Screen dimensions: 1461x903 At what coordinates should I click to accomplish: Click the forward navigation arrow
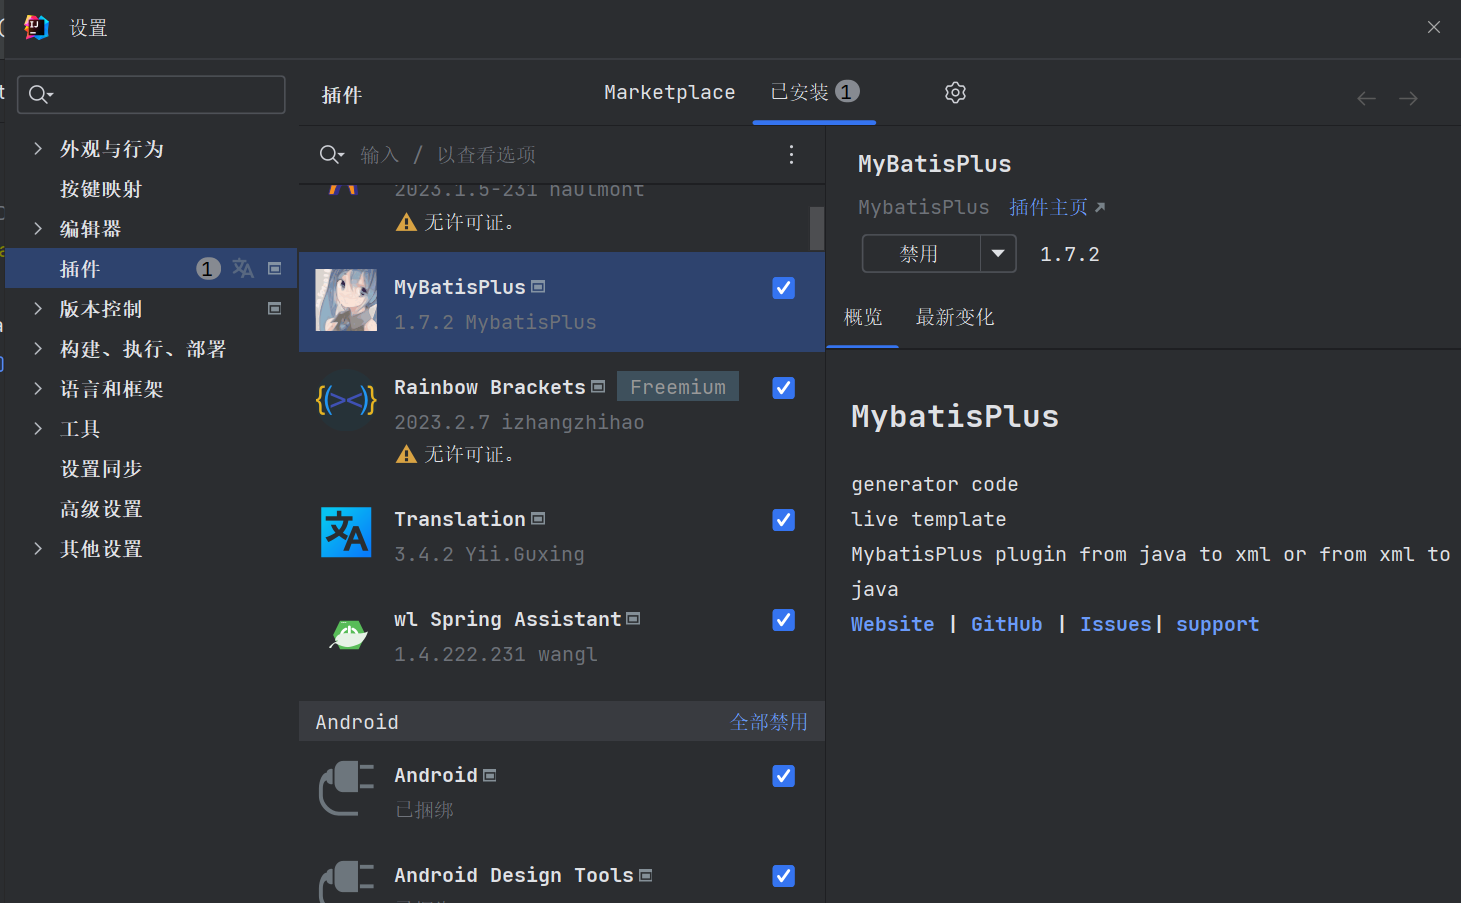1408,98
